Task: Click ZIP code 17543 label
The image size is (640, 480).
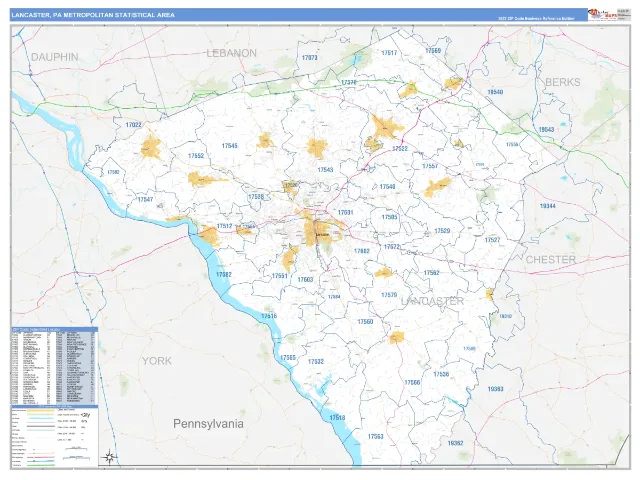Action: [x=325, y=170]
